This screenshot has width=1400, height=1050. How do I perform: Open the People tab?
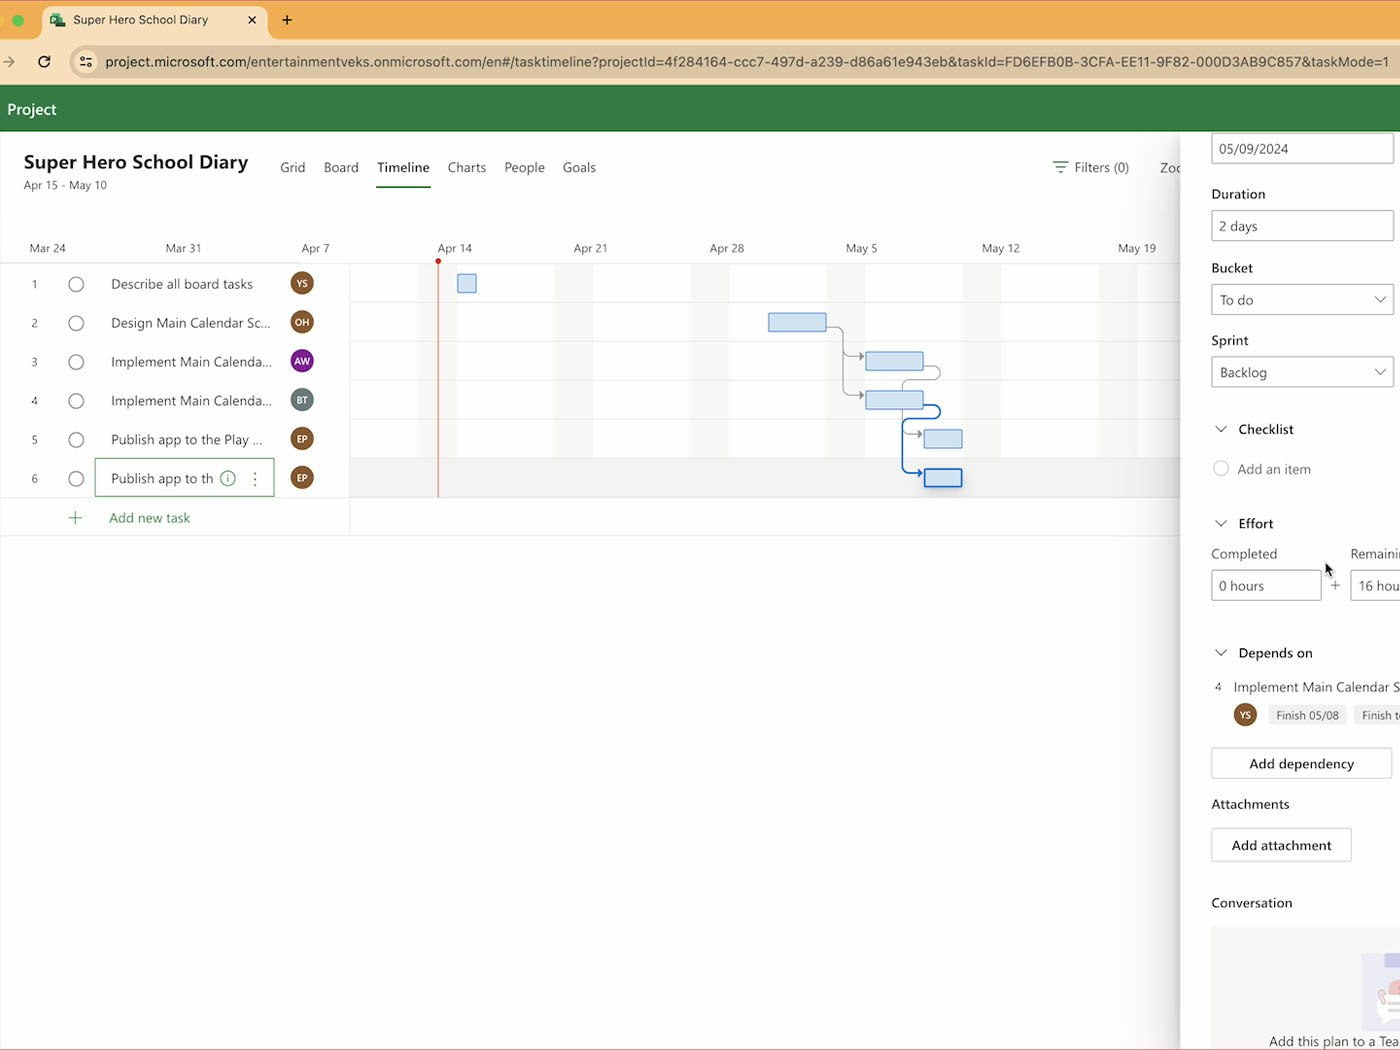[x=525, y=168]
